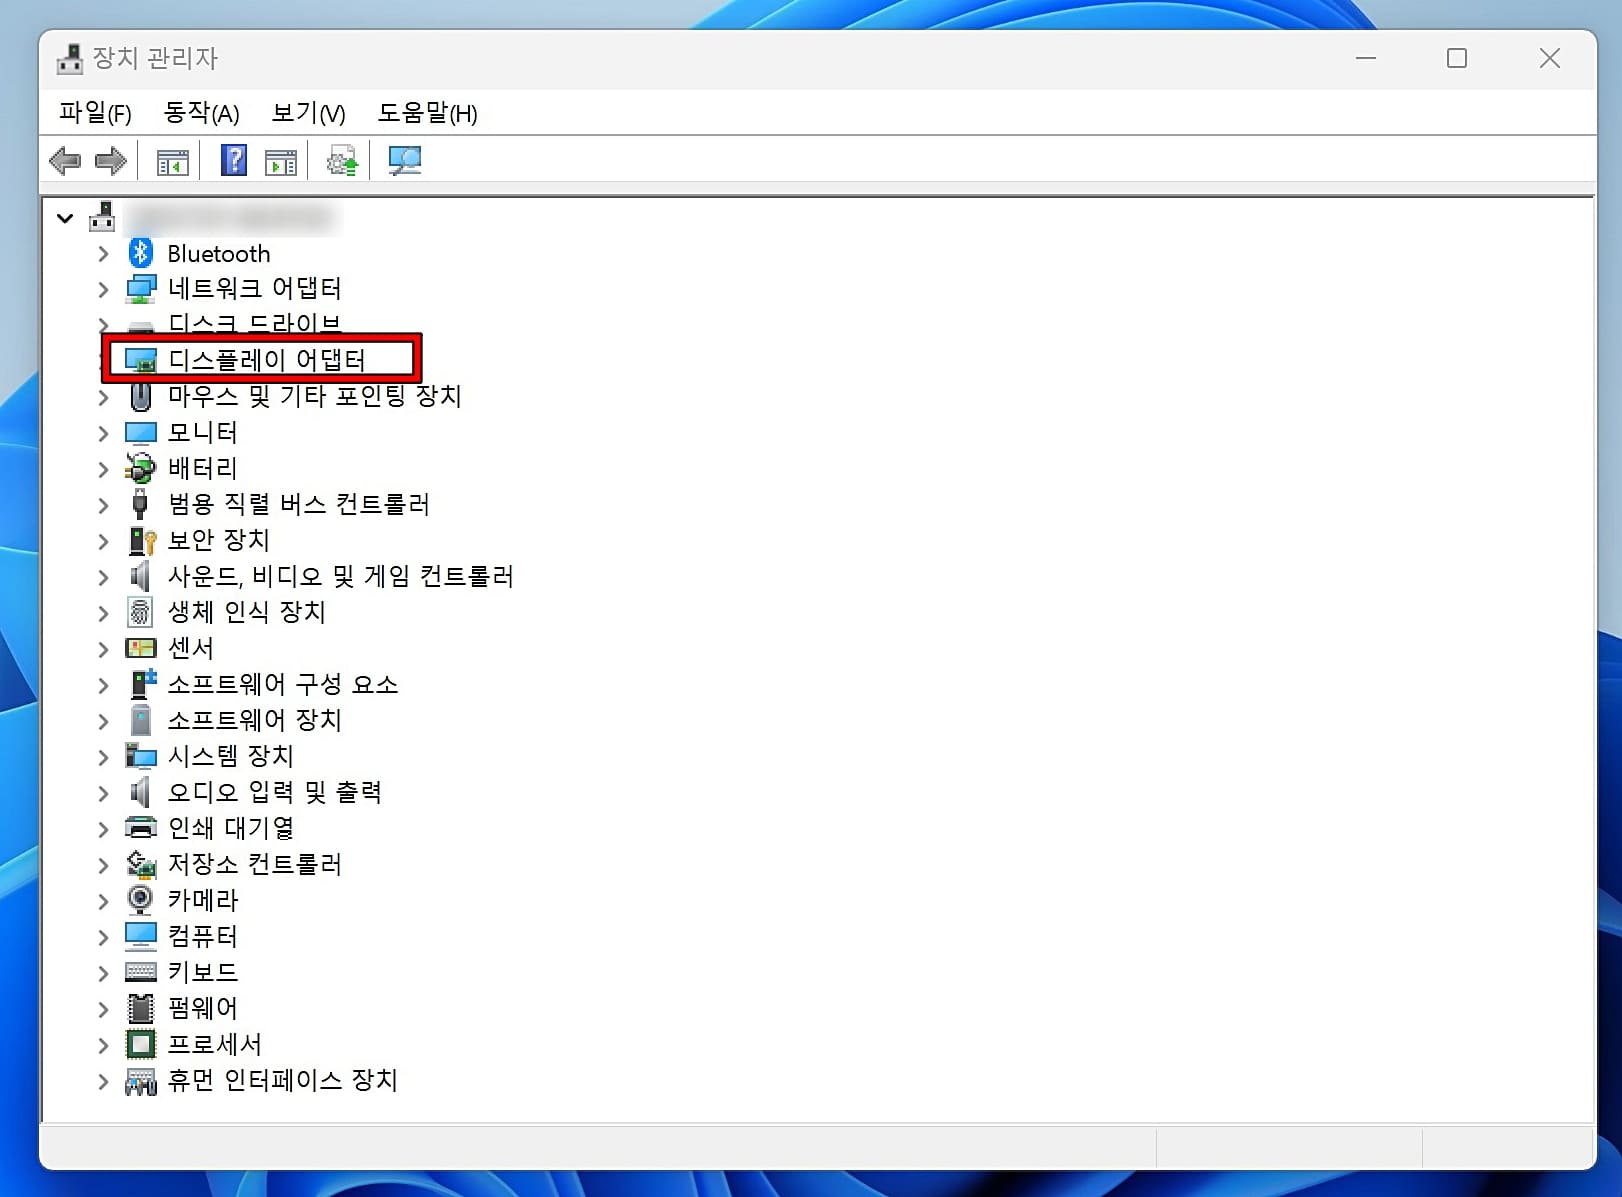
Task: Click the Back arrow toolbar icon
Action: point(65,161)
